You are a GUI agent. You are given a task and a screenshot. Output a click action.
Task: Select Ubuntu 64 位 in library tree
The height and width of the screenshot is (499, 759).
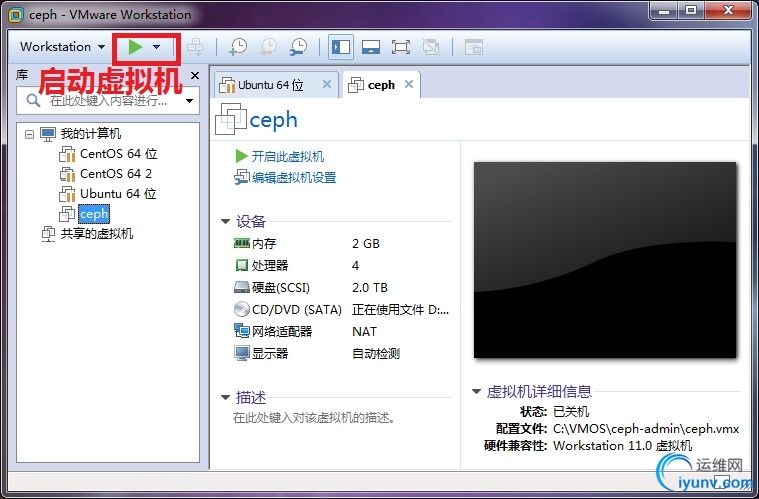click(x=118, y=194)
